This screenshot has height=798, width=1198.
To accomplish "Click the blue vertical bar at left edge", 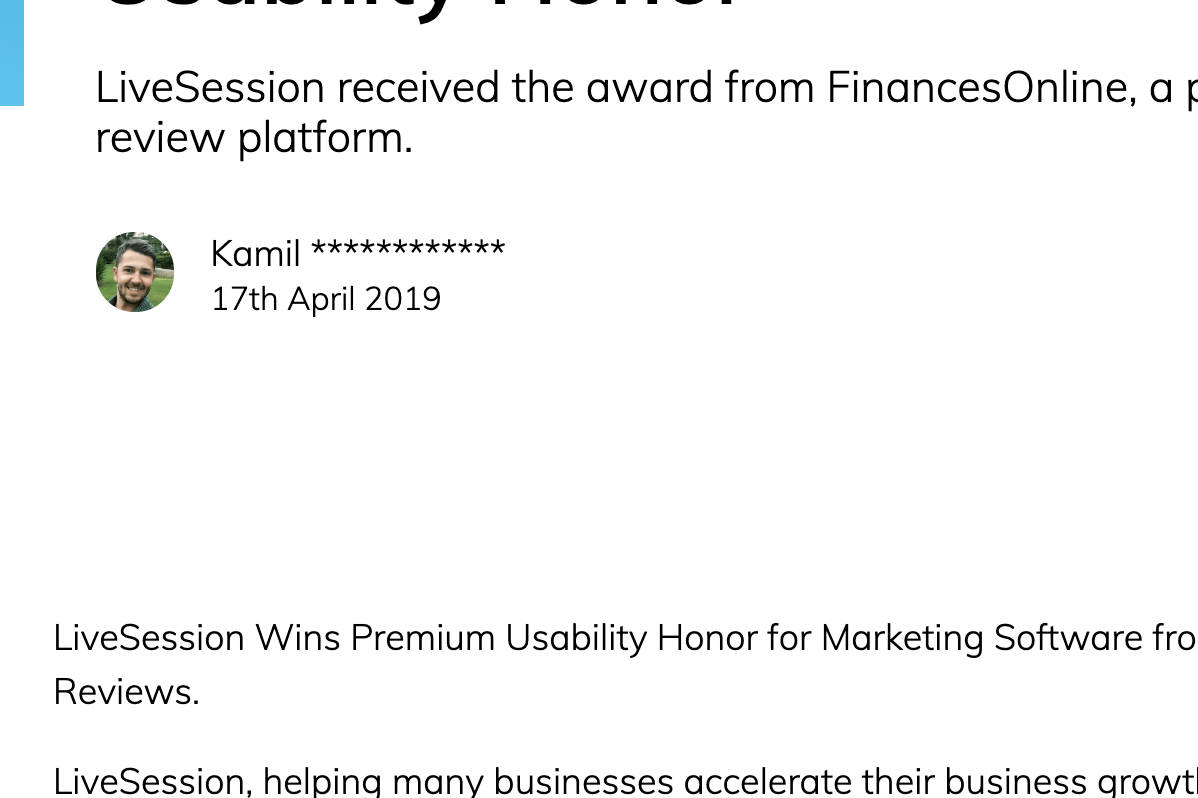I will click(x=11, y=50).
